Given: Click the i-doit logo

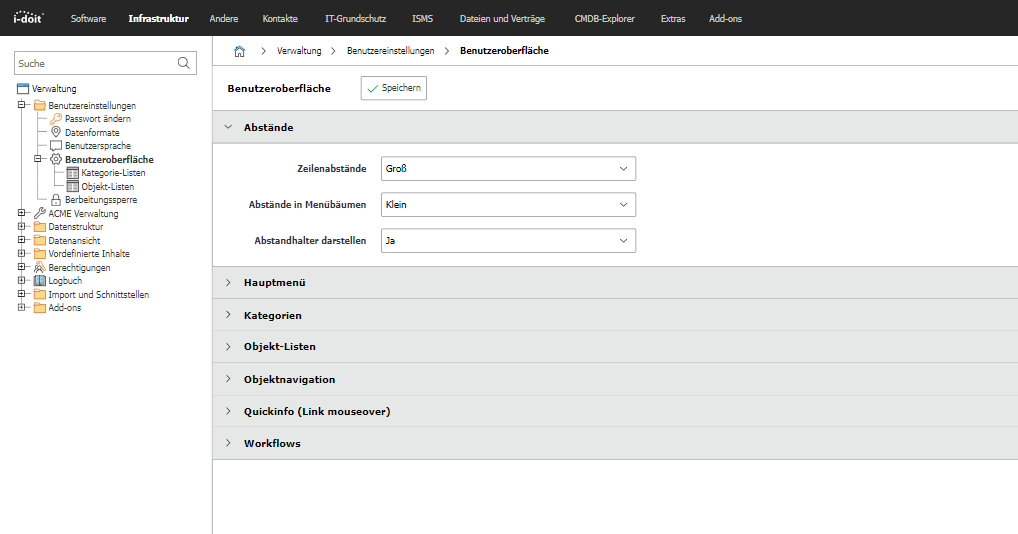Looking at the screenshot, I should point(28,18).
